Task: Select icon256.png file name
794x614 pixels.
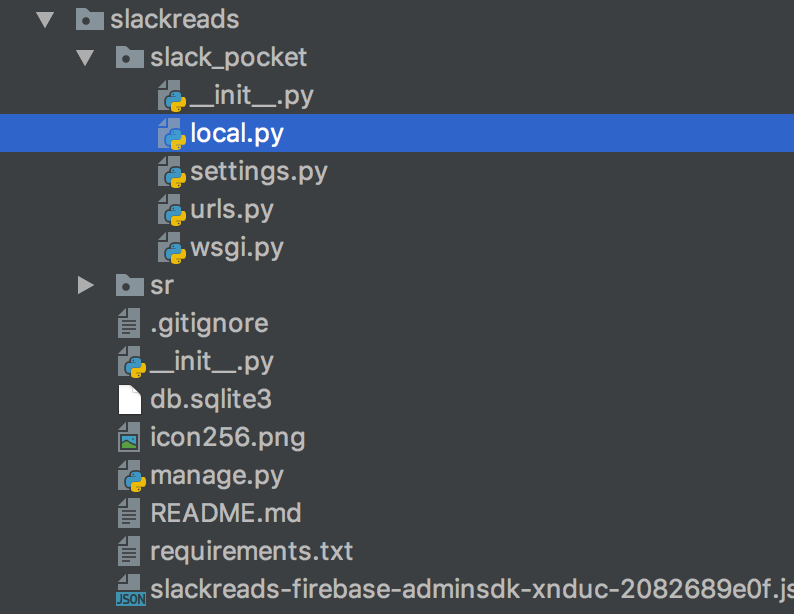Action: pyautogui.click(x=228, y=437)
